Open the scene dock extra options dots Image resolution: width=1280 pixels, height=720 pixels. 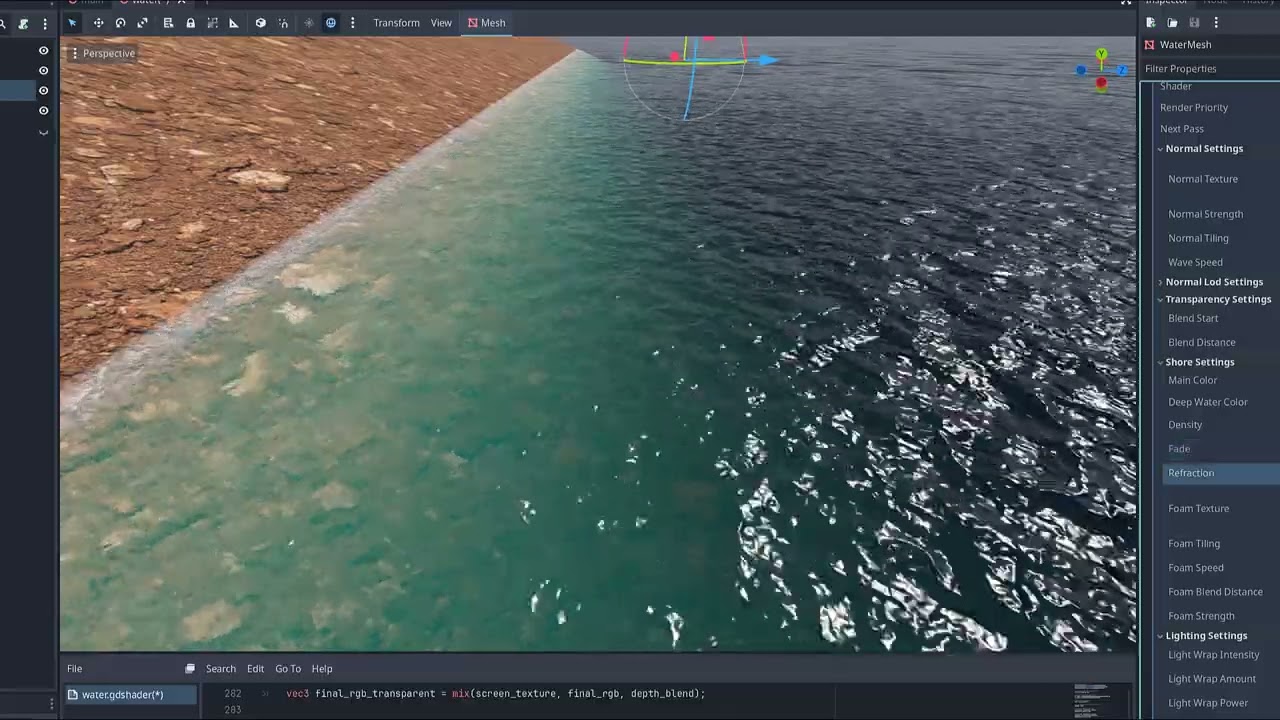44,23
